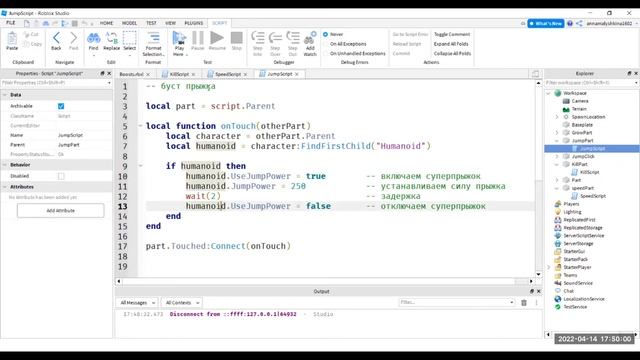Switch to the VIEW ribbon tab
The width and height of the screenshot is (640, 360).
[170, 23]
